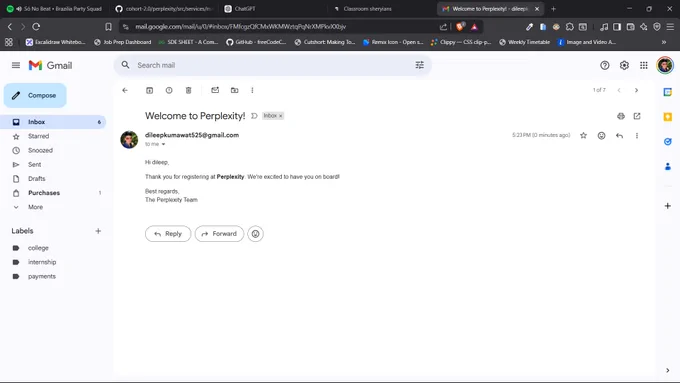Remove the Inbox label tag
Image resolution: width=680 pixels, height=383 pixels.
pos(281,116)
